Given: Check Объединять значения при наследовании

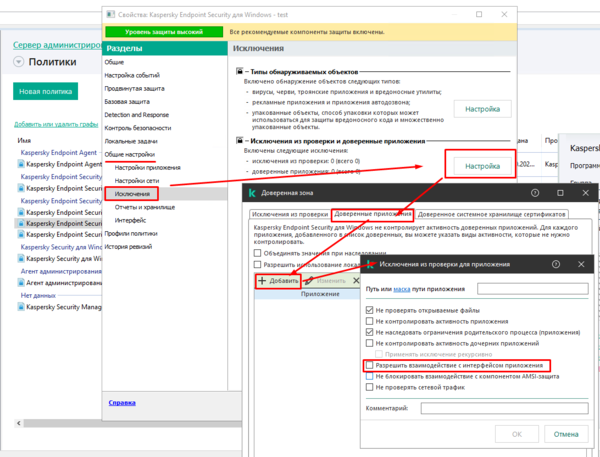Looking at the screenshot, I should coord(258,253).
